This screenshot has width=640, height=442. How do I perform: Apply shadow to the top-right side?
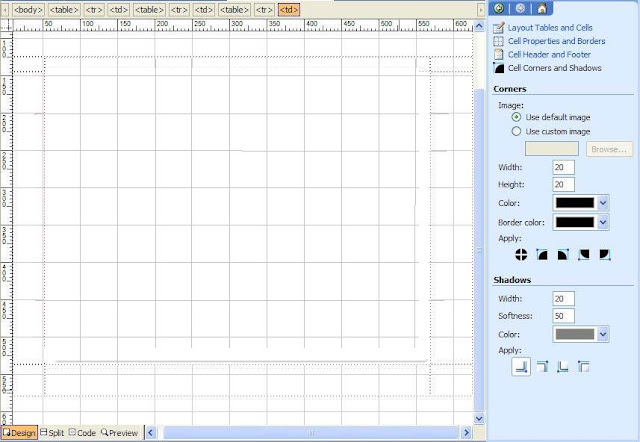click(542, 366)
